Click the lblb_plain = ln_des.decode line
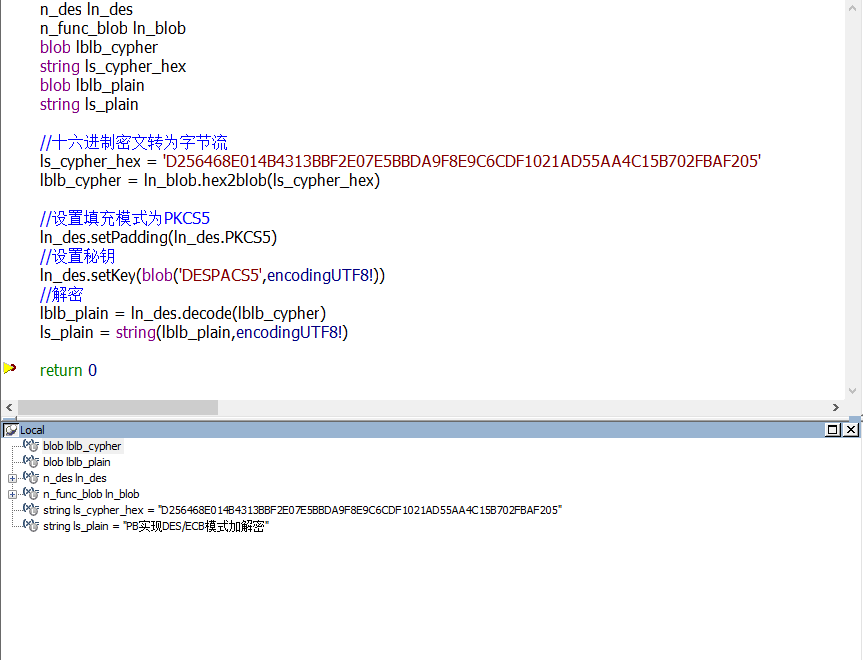 tap(183, 313)
